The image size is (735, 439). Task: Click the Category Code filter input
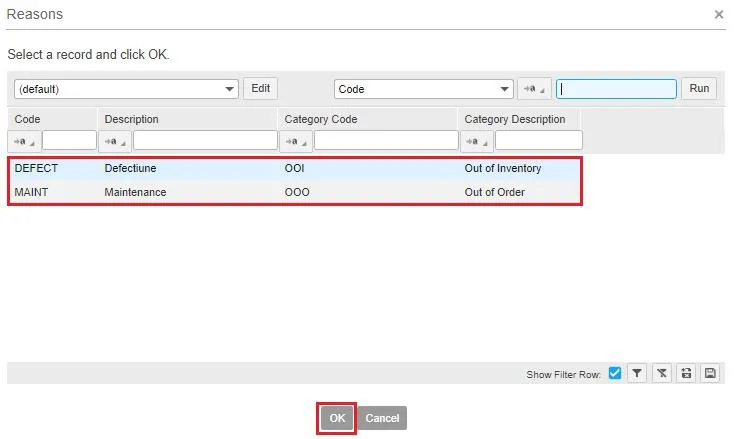pos(386,141)
